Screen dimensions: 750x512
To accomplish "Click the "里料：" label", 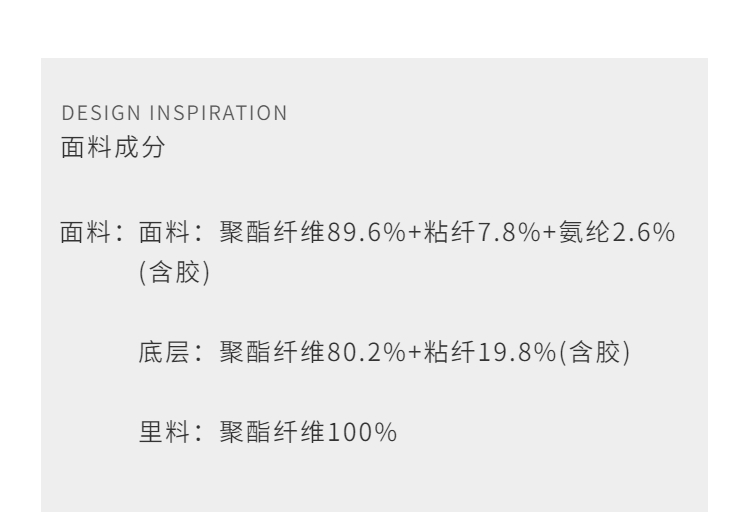I will coord(171,434).
